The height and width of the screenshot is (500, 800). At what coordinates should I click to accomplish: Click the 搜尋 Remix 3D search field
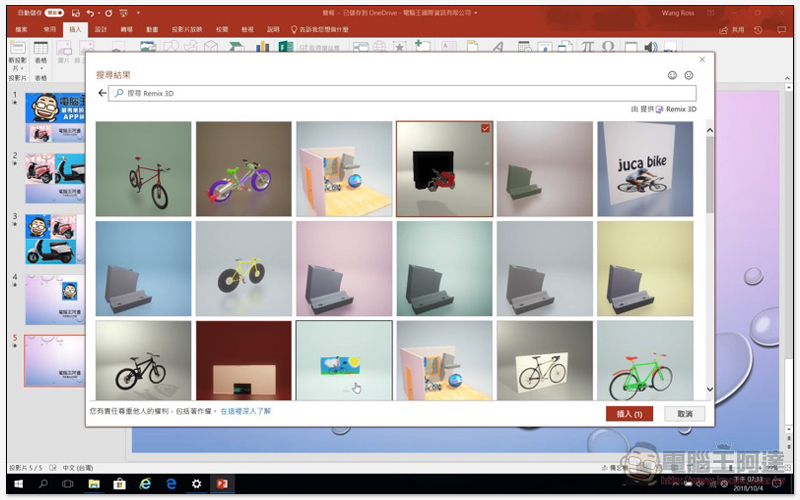tap(402, 93)
